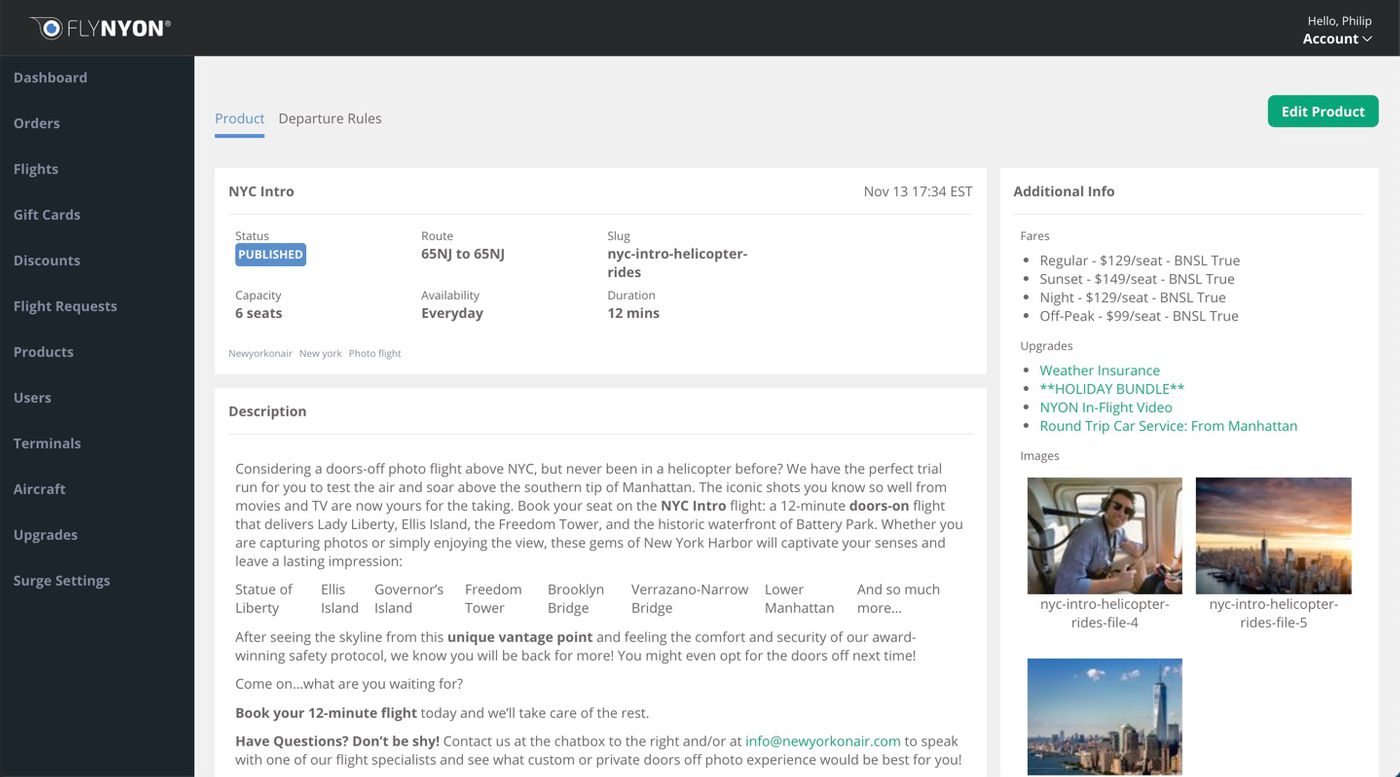This screenshot has width=1400, height=777.
Task: Open the **HOLIDAY BUNDLE** upgrade link
Action: coord(1112,389)
